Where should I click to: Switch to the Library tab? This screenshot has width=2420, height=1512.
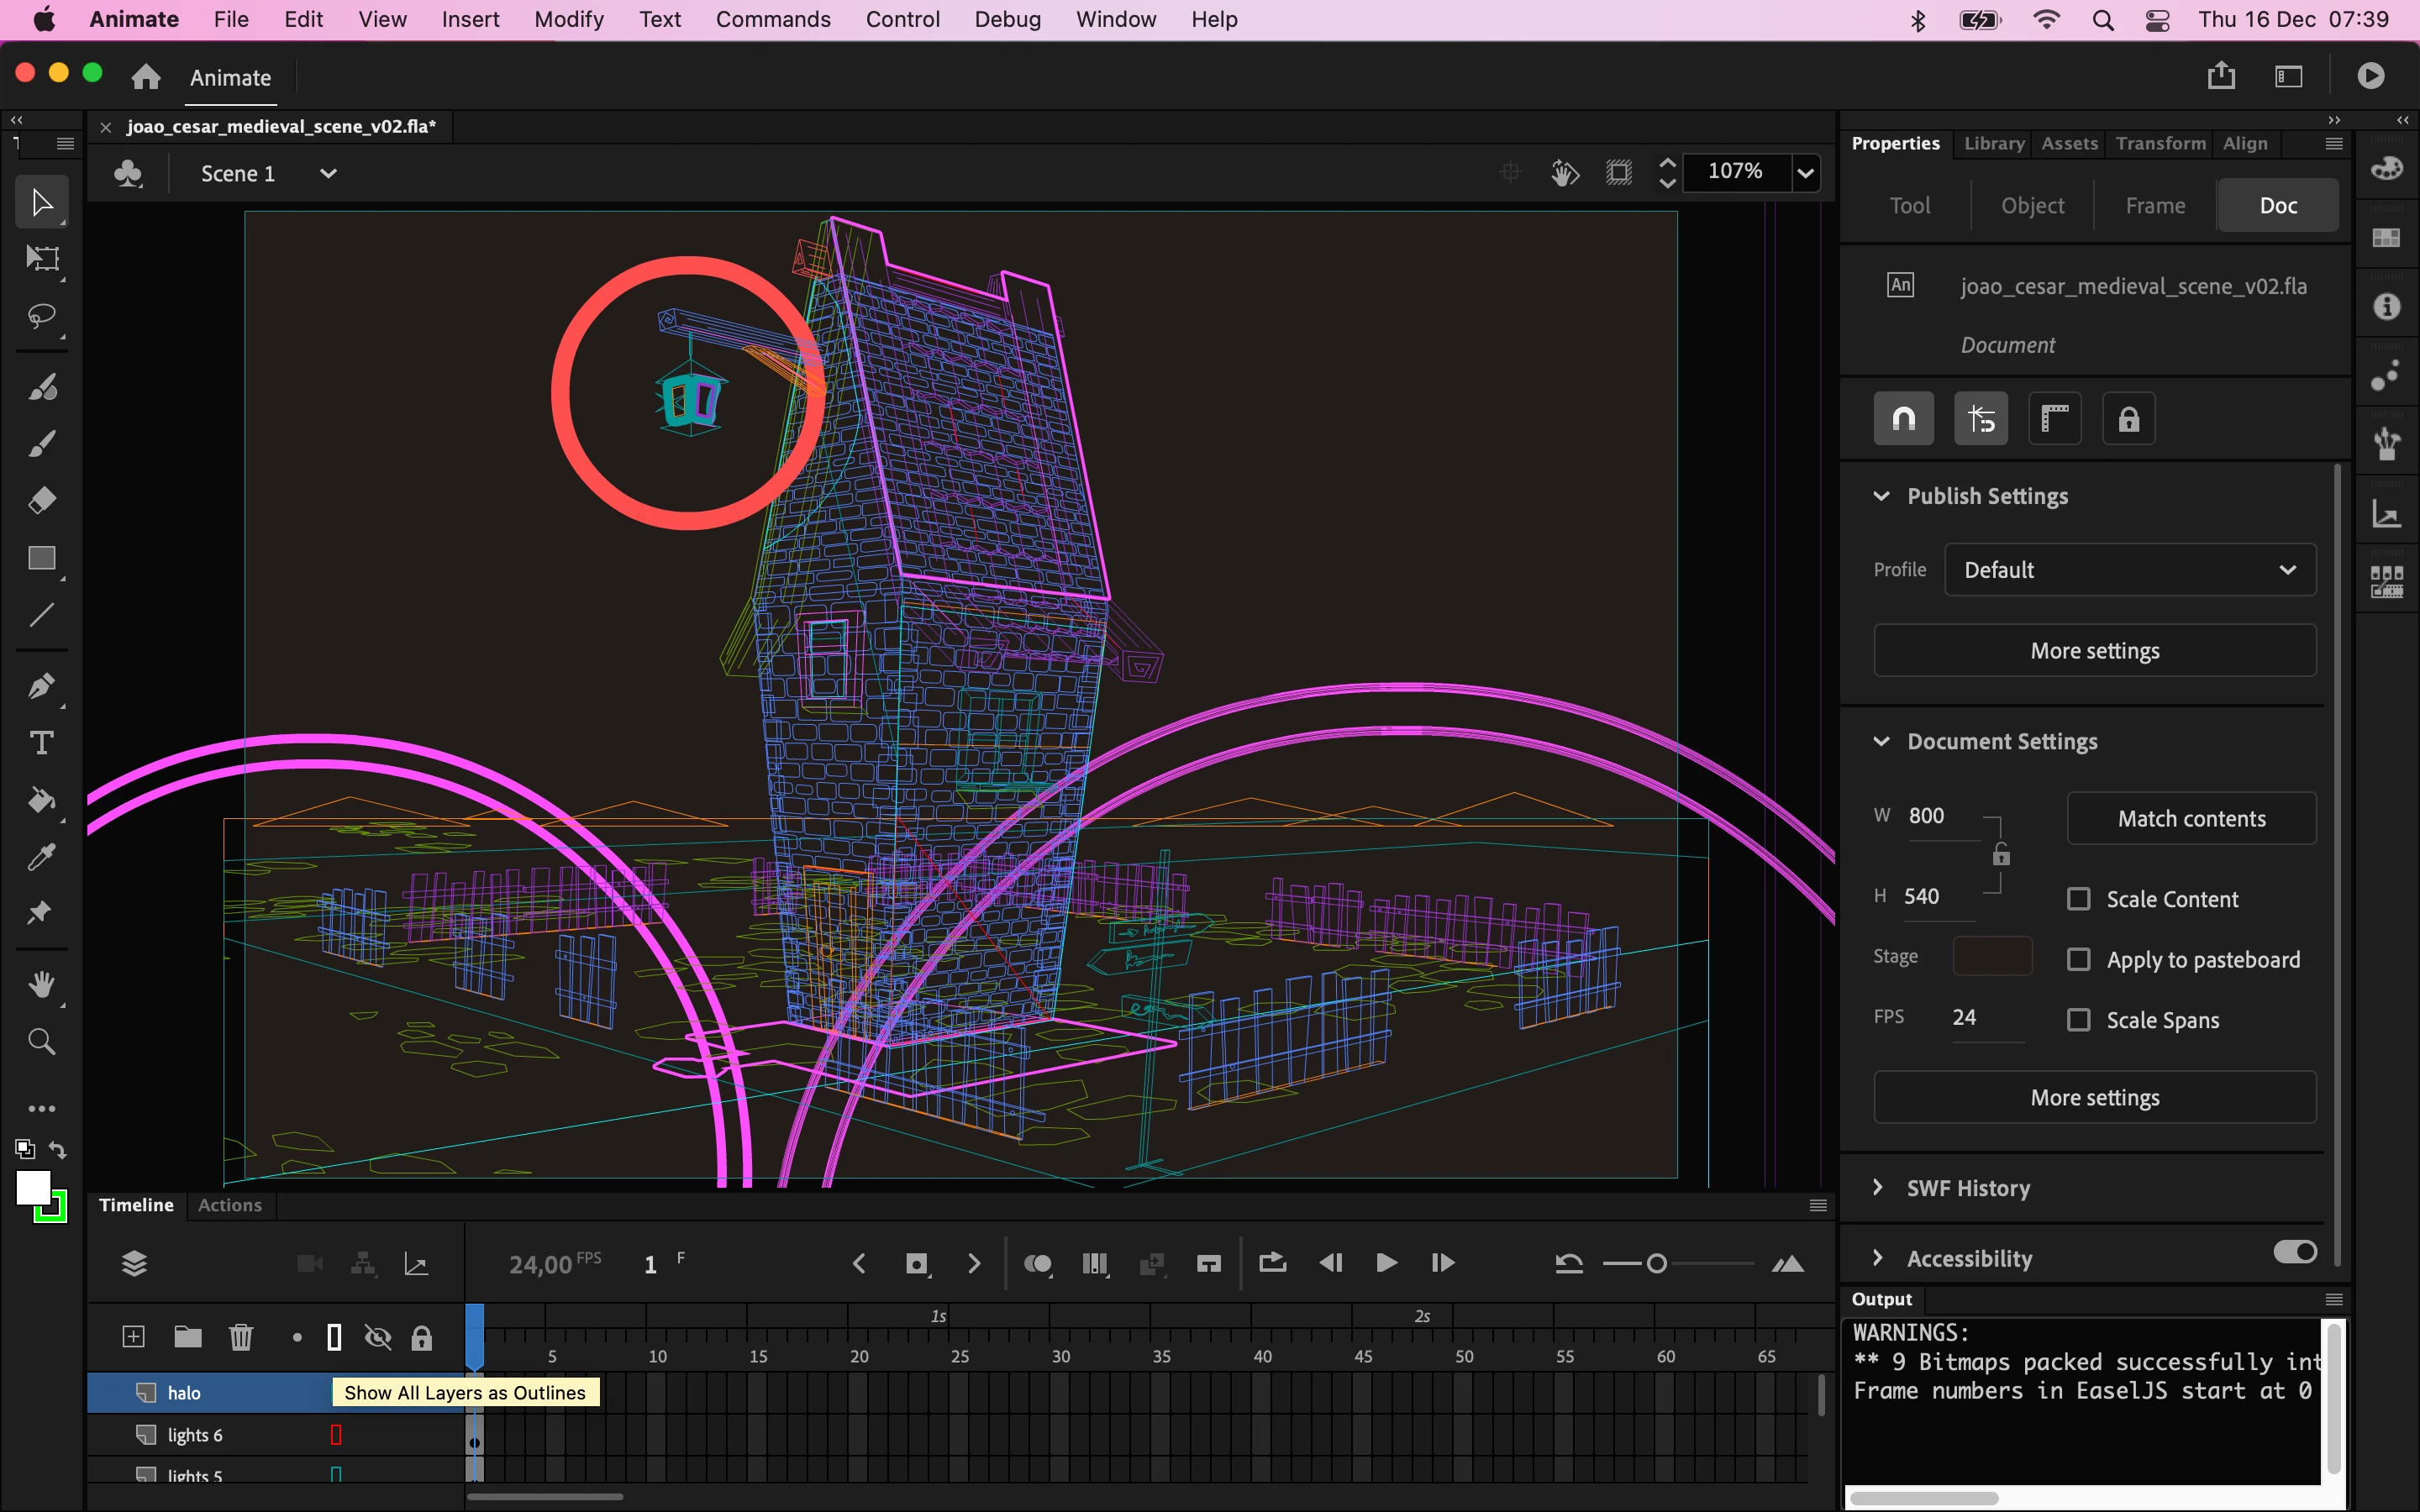1993,143
